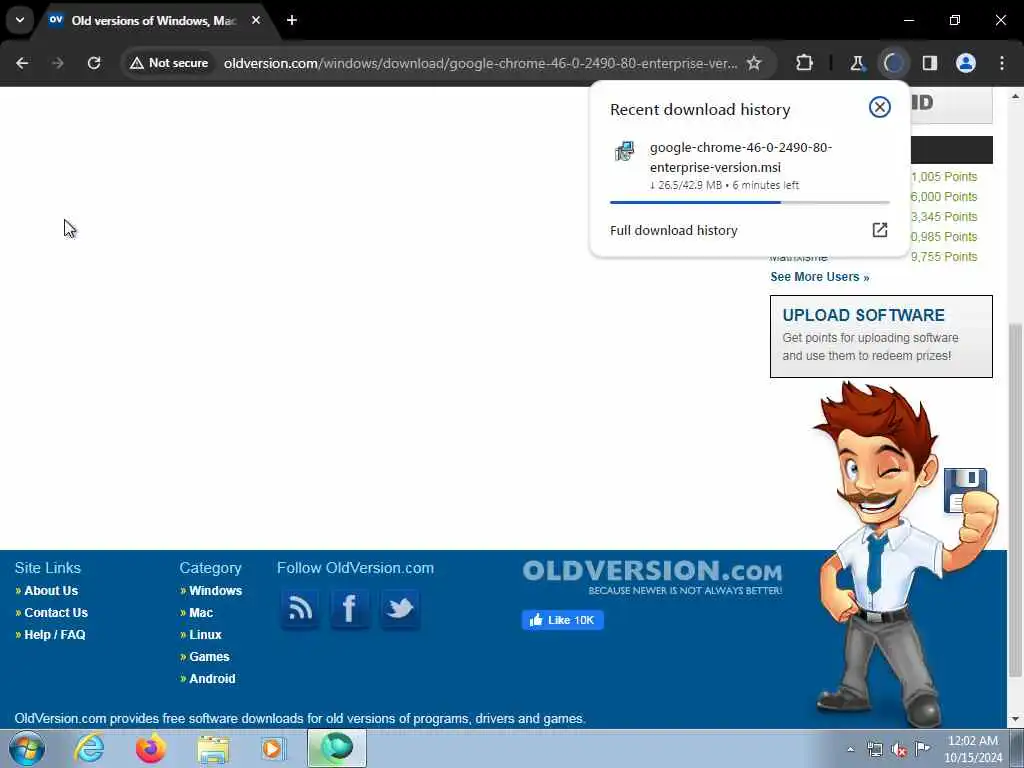
Task: Close the Recent download history popup
Action: 880,107
